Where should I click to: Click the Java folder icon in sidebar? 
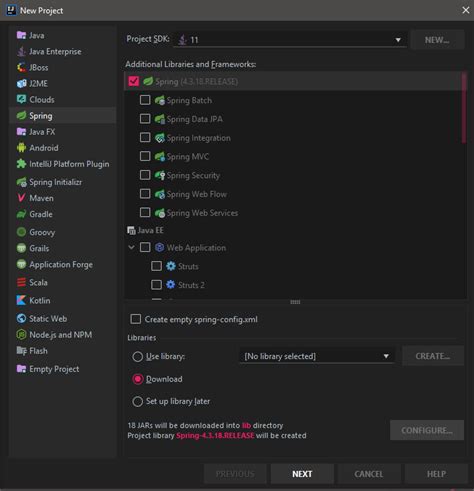pos(21,35)
